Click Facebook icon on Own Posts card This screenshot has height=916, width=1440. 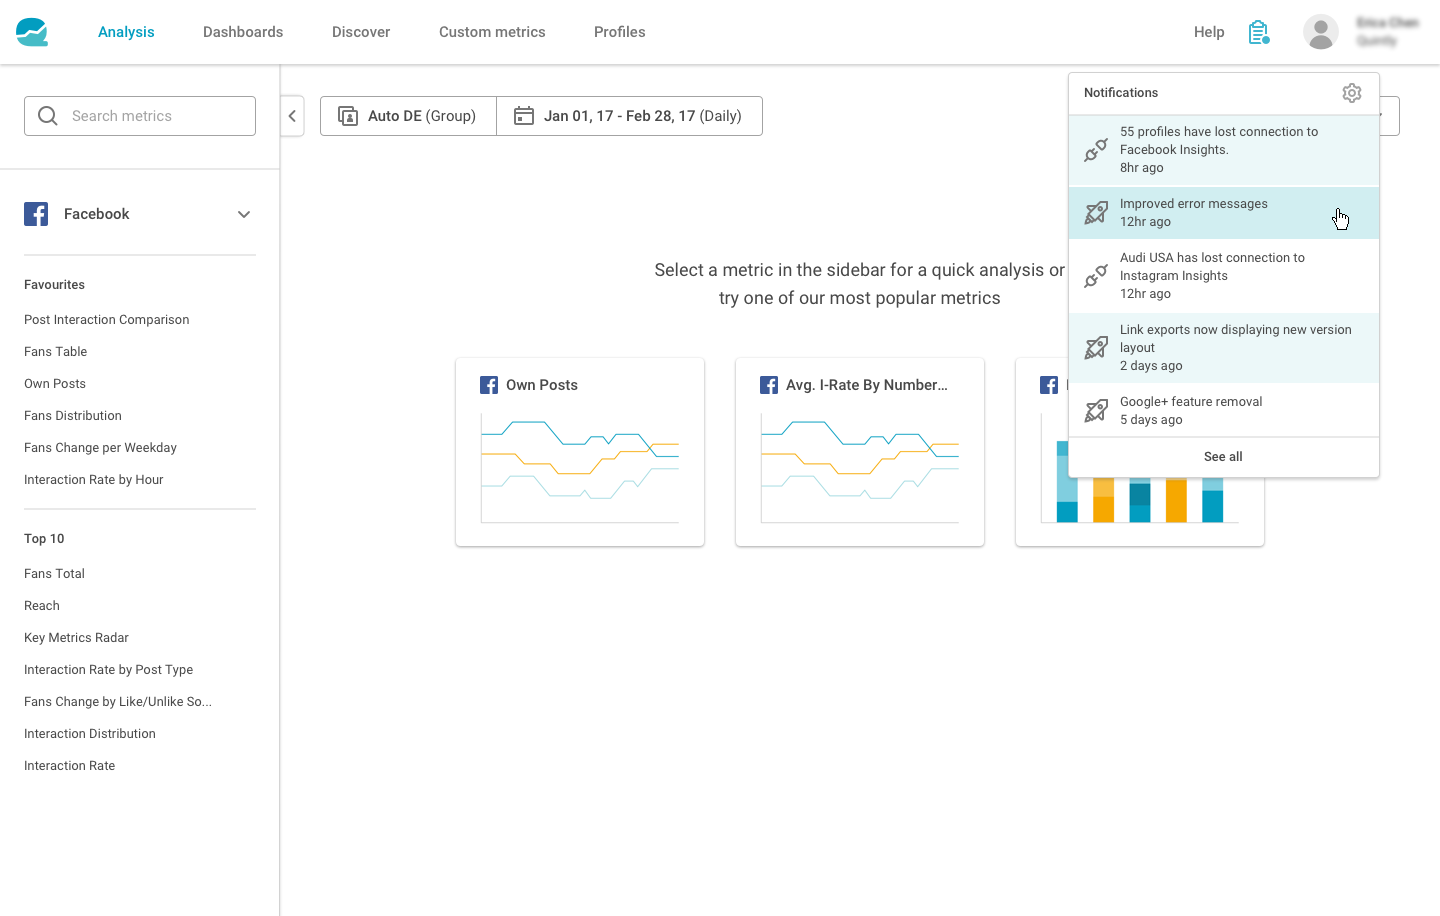click(x=489, y=385)
